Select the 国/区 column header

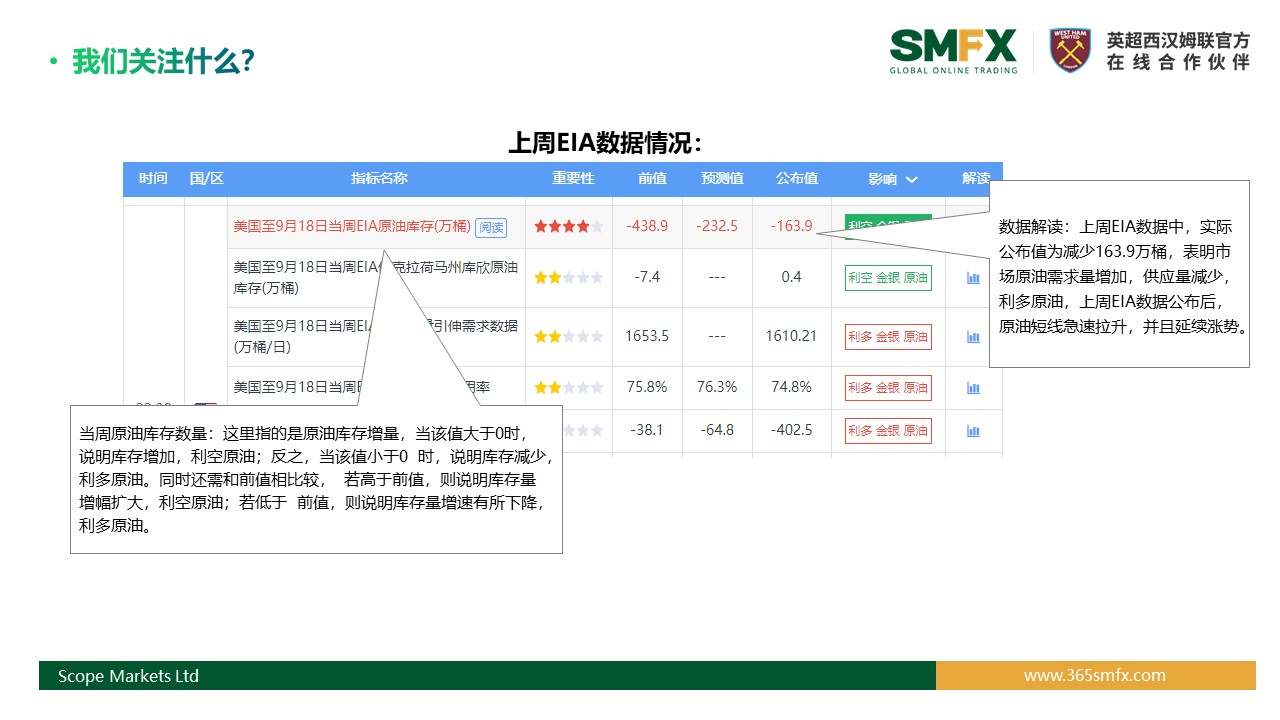206,179
